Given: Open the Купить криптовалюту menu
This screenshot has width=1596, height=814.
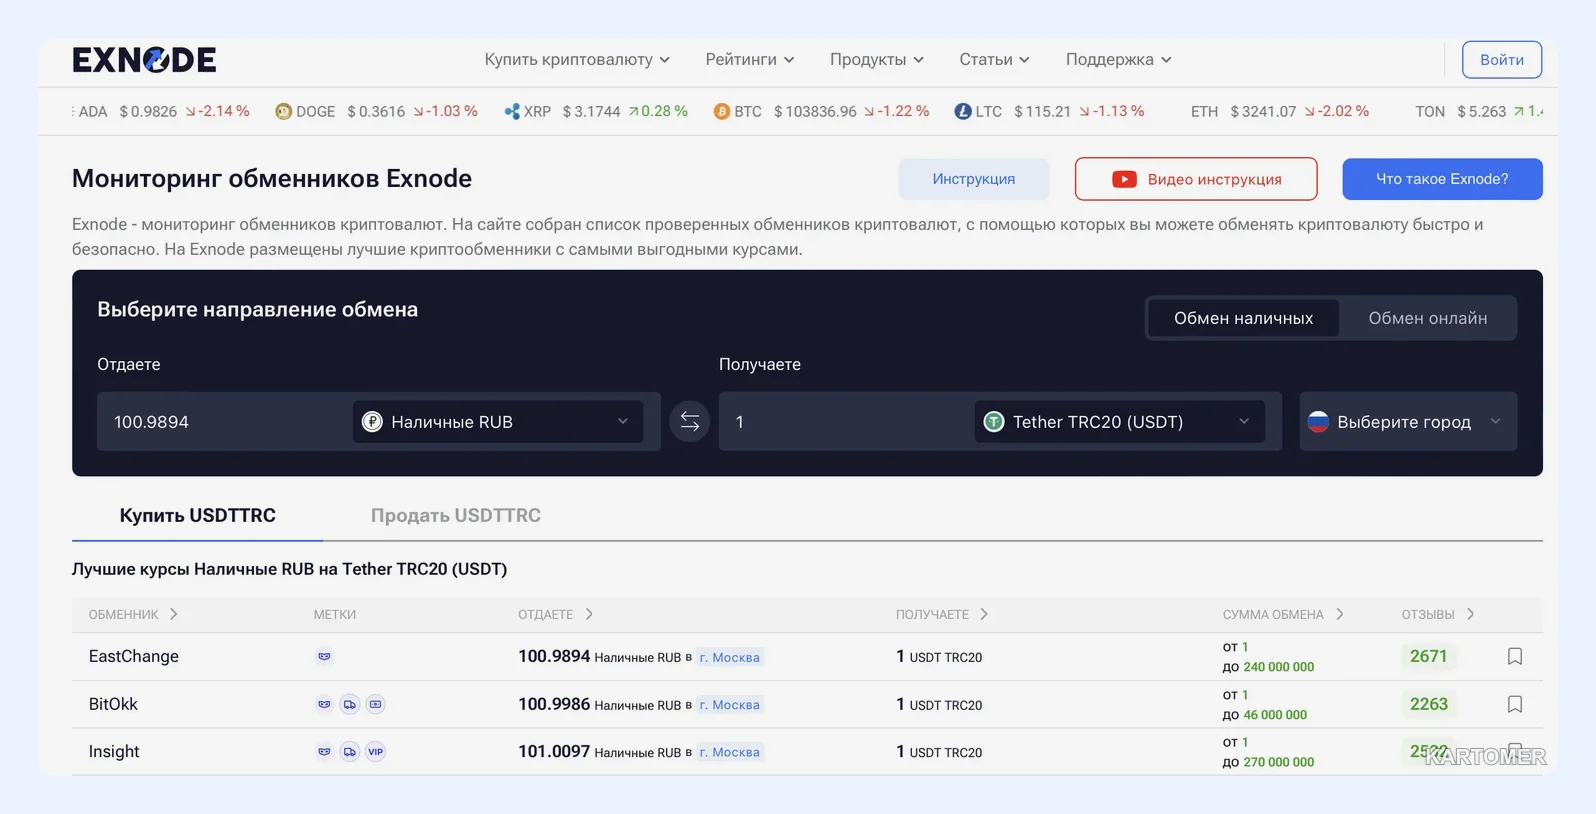Looking at the screenshot, I should point(577,60).
